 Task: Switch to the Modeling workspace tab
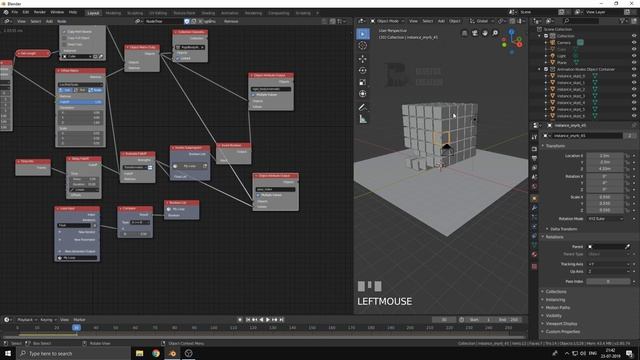(x=113, y=13)
